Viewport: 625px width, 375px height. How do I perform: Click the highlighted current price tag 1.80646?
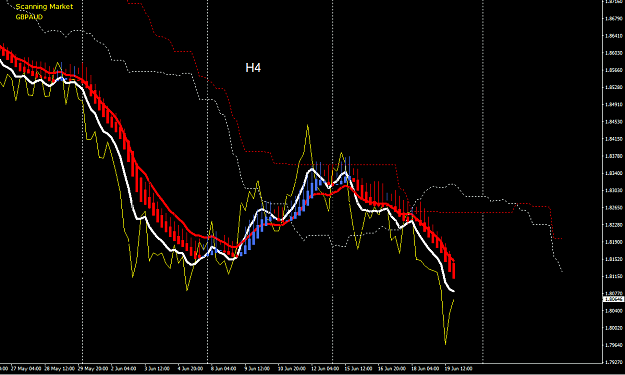click(x=614, y=298)
